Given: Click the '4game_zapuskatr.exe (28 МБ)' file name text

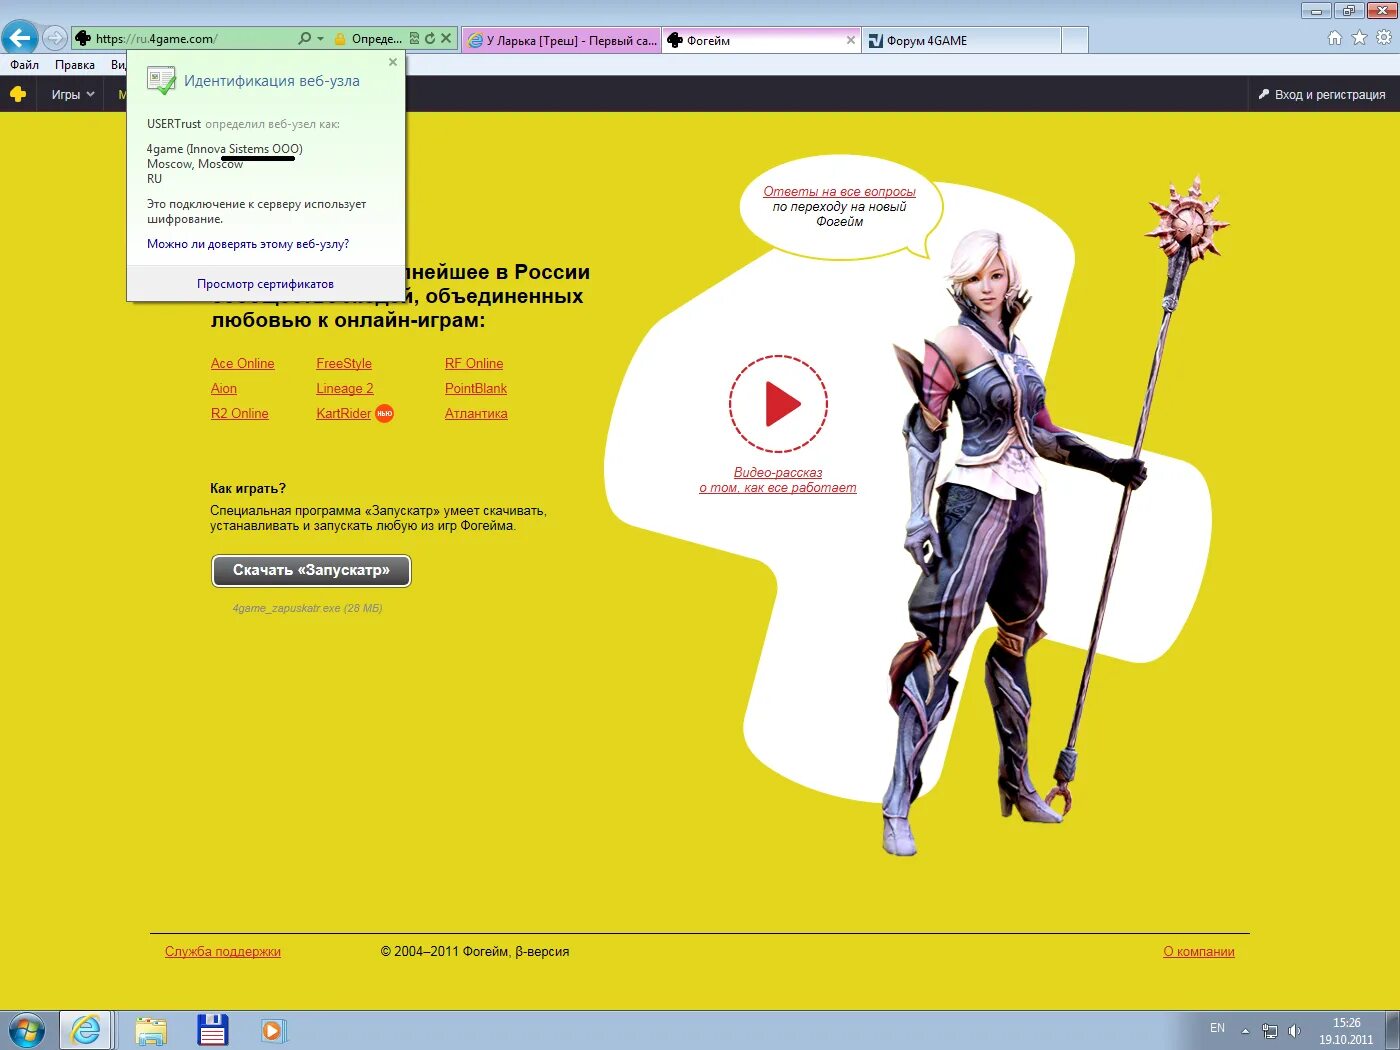Looking at the screenshot, I should (x=308, y=608).
